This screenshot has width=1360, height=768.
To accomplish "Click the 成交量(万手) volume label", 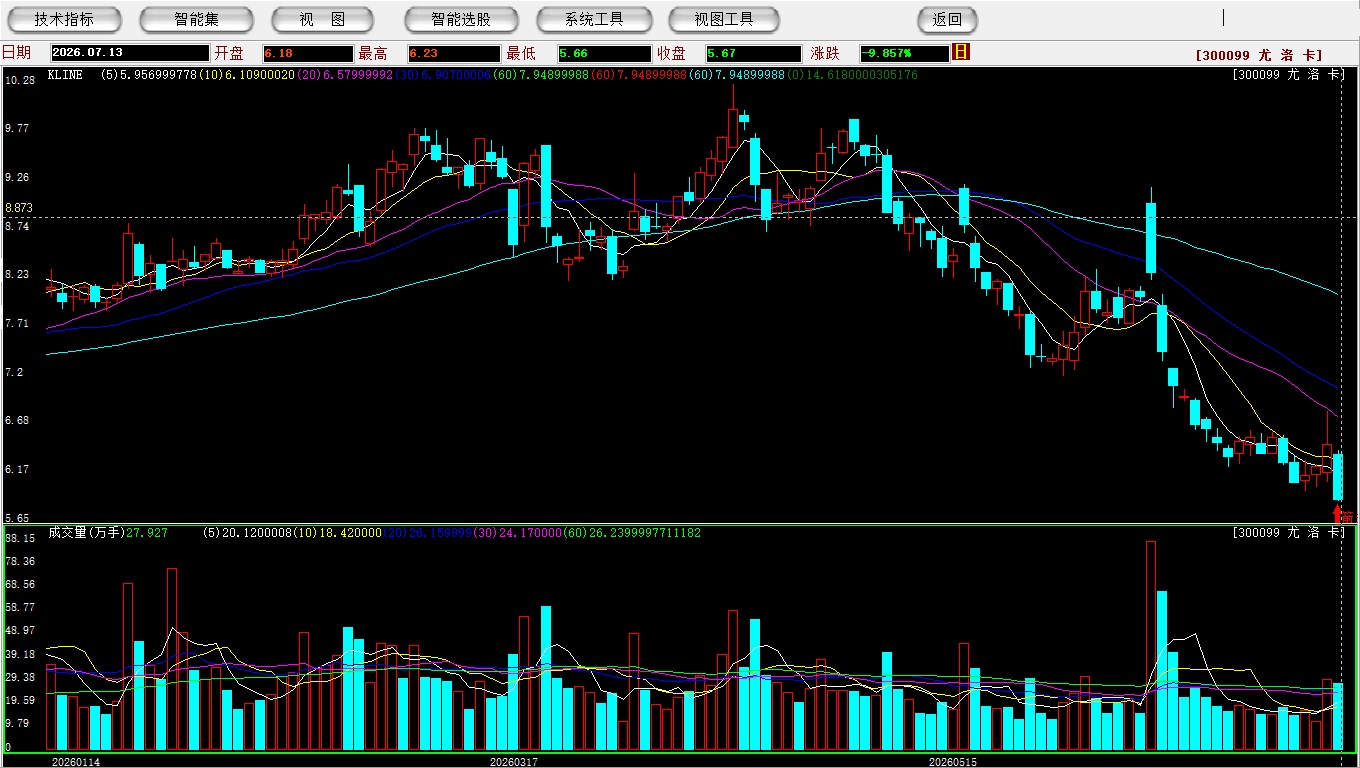I will point(86,533).
